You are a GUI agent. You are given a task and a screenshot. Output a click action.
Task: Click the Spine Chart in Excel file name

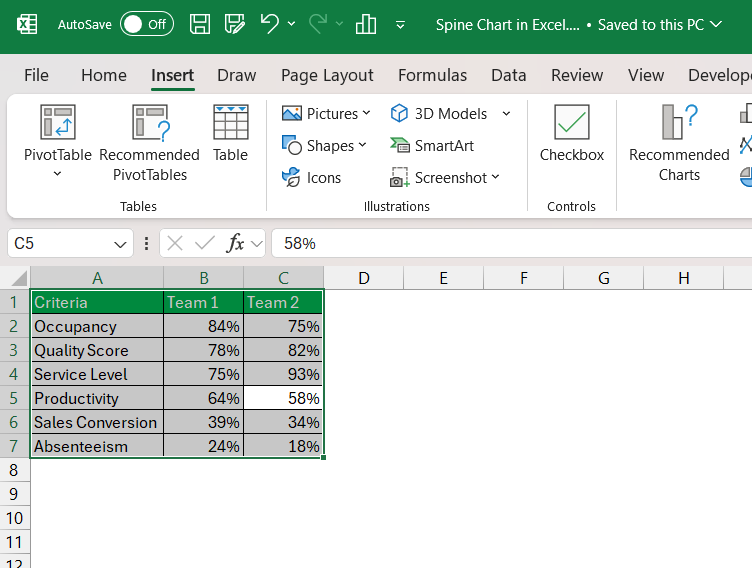[x=507, y=24]
